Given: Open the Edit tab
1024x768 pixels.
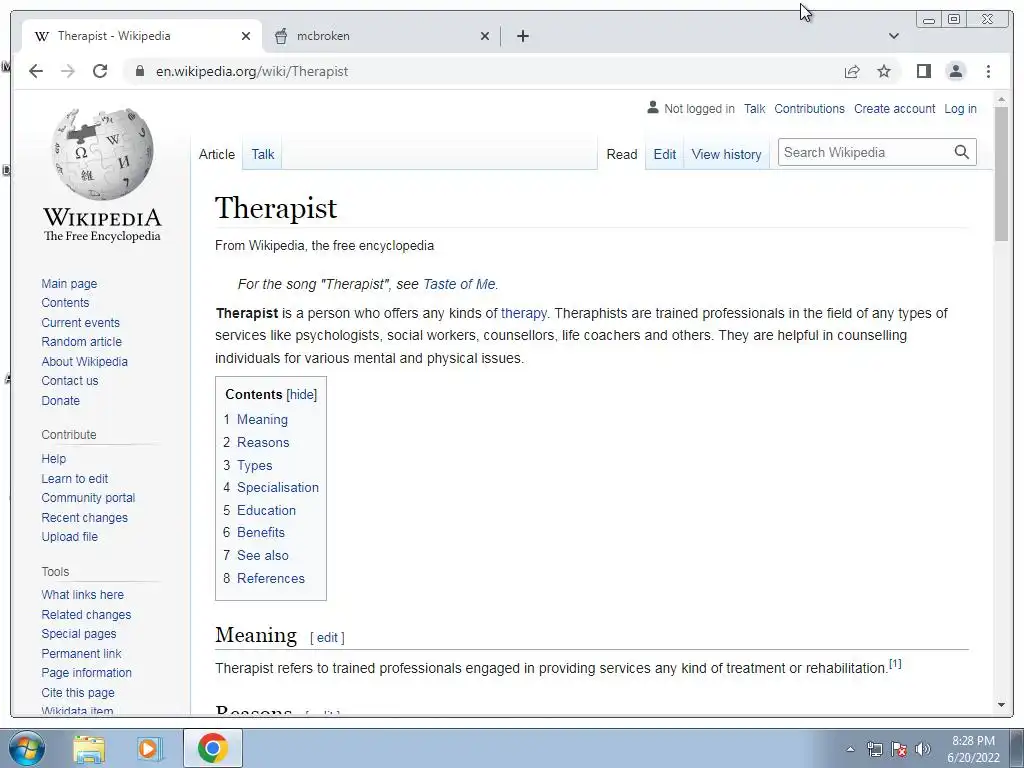Looking at the screenshot, I should 665,154.
